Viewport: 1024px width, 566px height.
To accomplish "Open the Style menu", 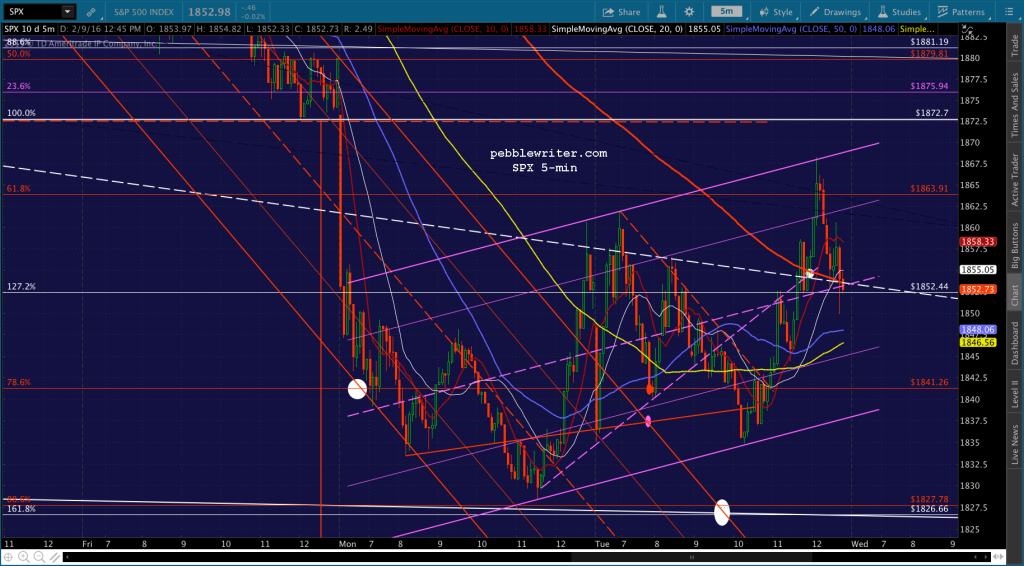I will pos(776,12).
